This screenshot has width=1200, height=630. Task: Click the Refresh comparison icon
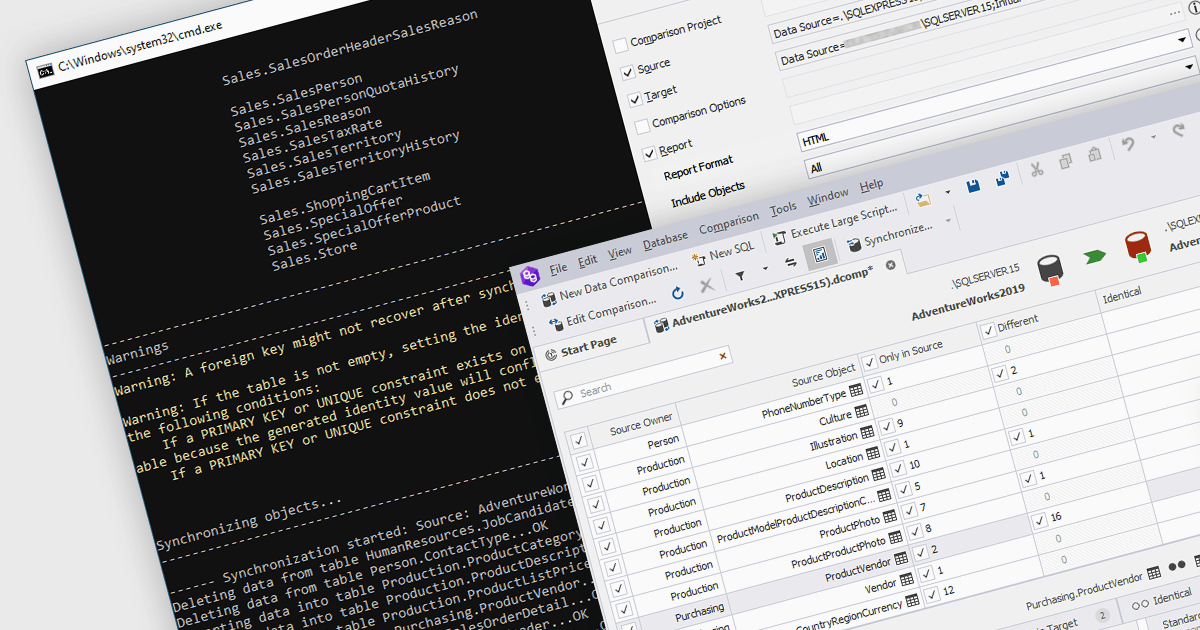(677, 293)
